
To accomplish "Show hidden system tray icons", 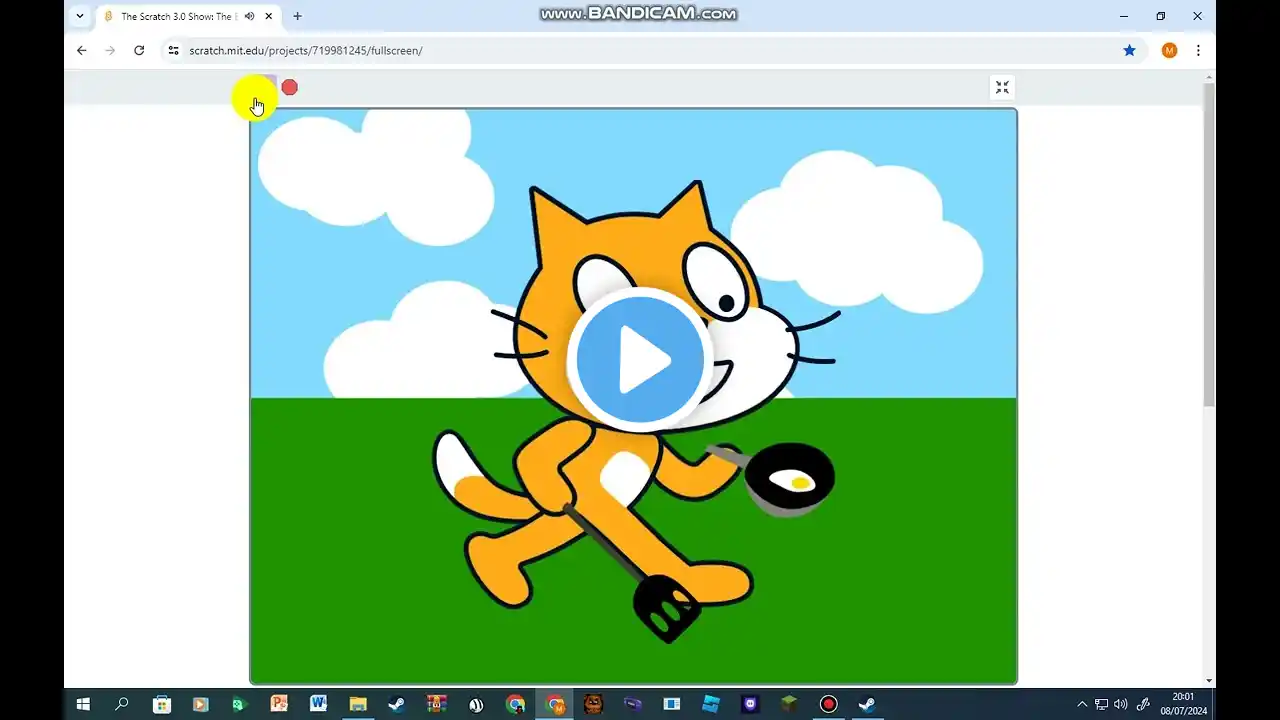I will [1081, 704].
